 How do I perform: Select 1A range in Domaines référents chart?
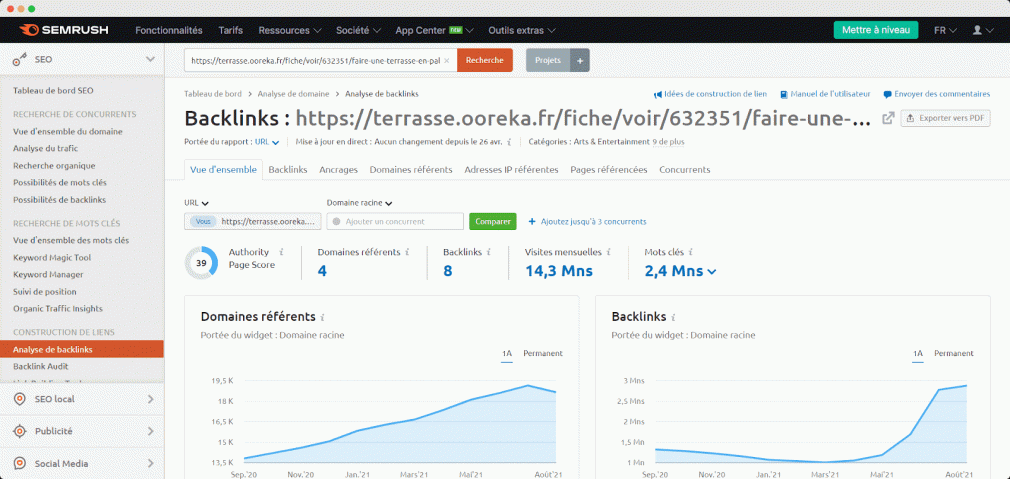coord(507,353)
